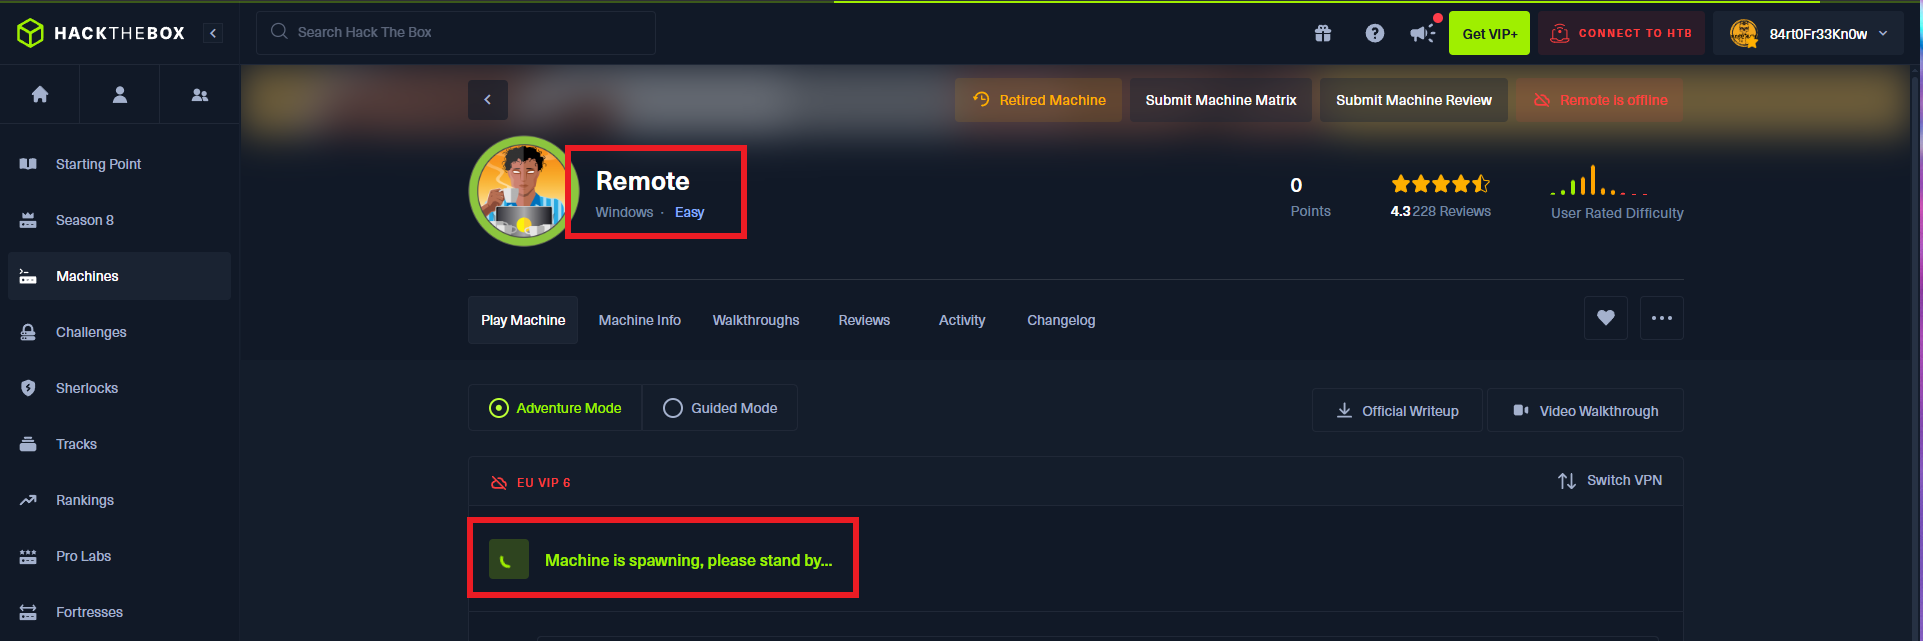The image size is (1923, 641).
Task: Open Rankings in the sidebar
Action: pos(119,500)
